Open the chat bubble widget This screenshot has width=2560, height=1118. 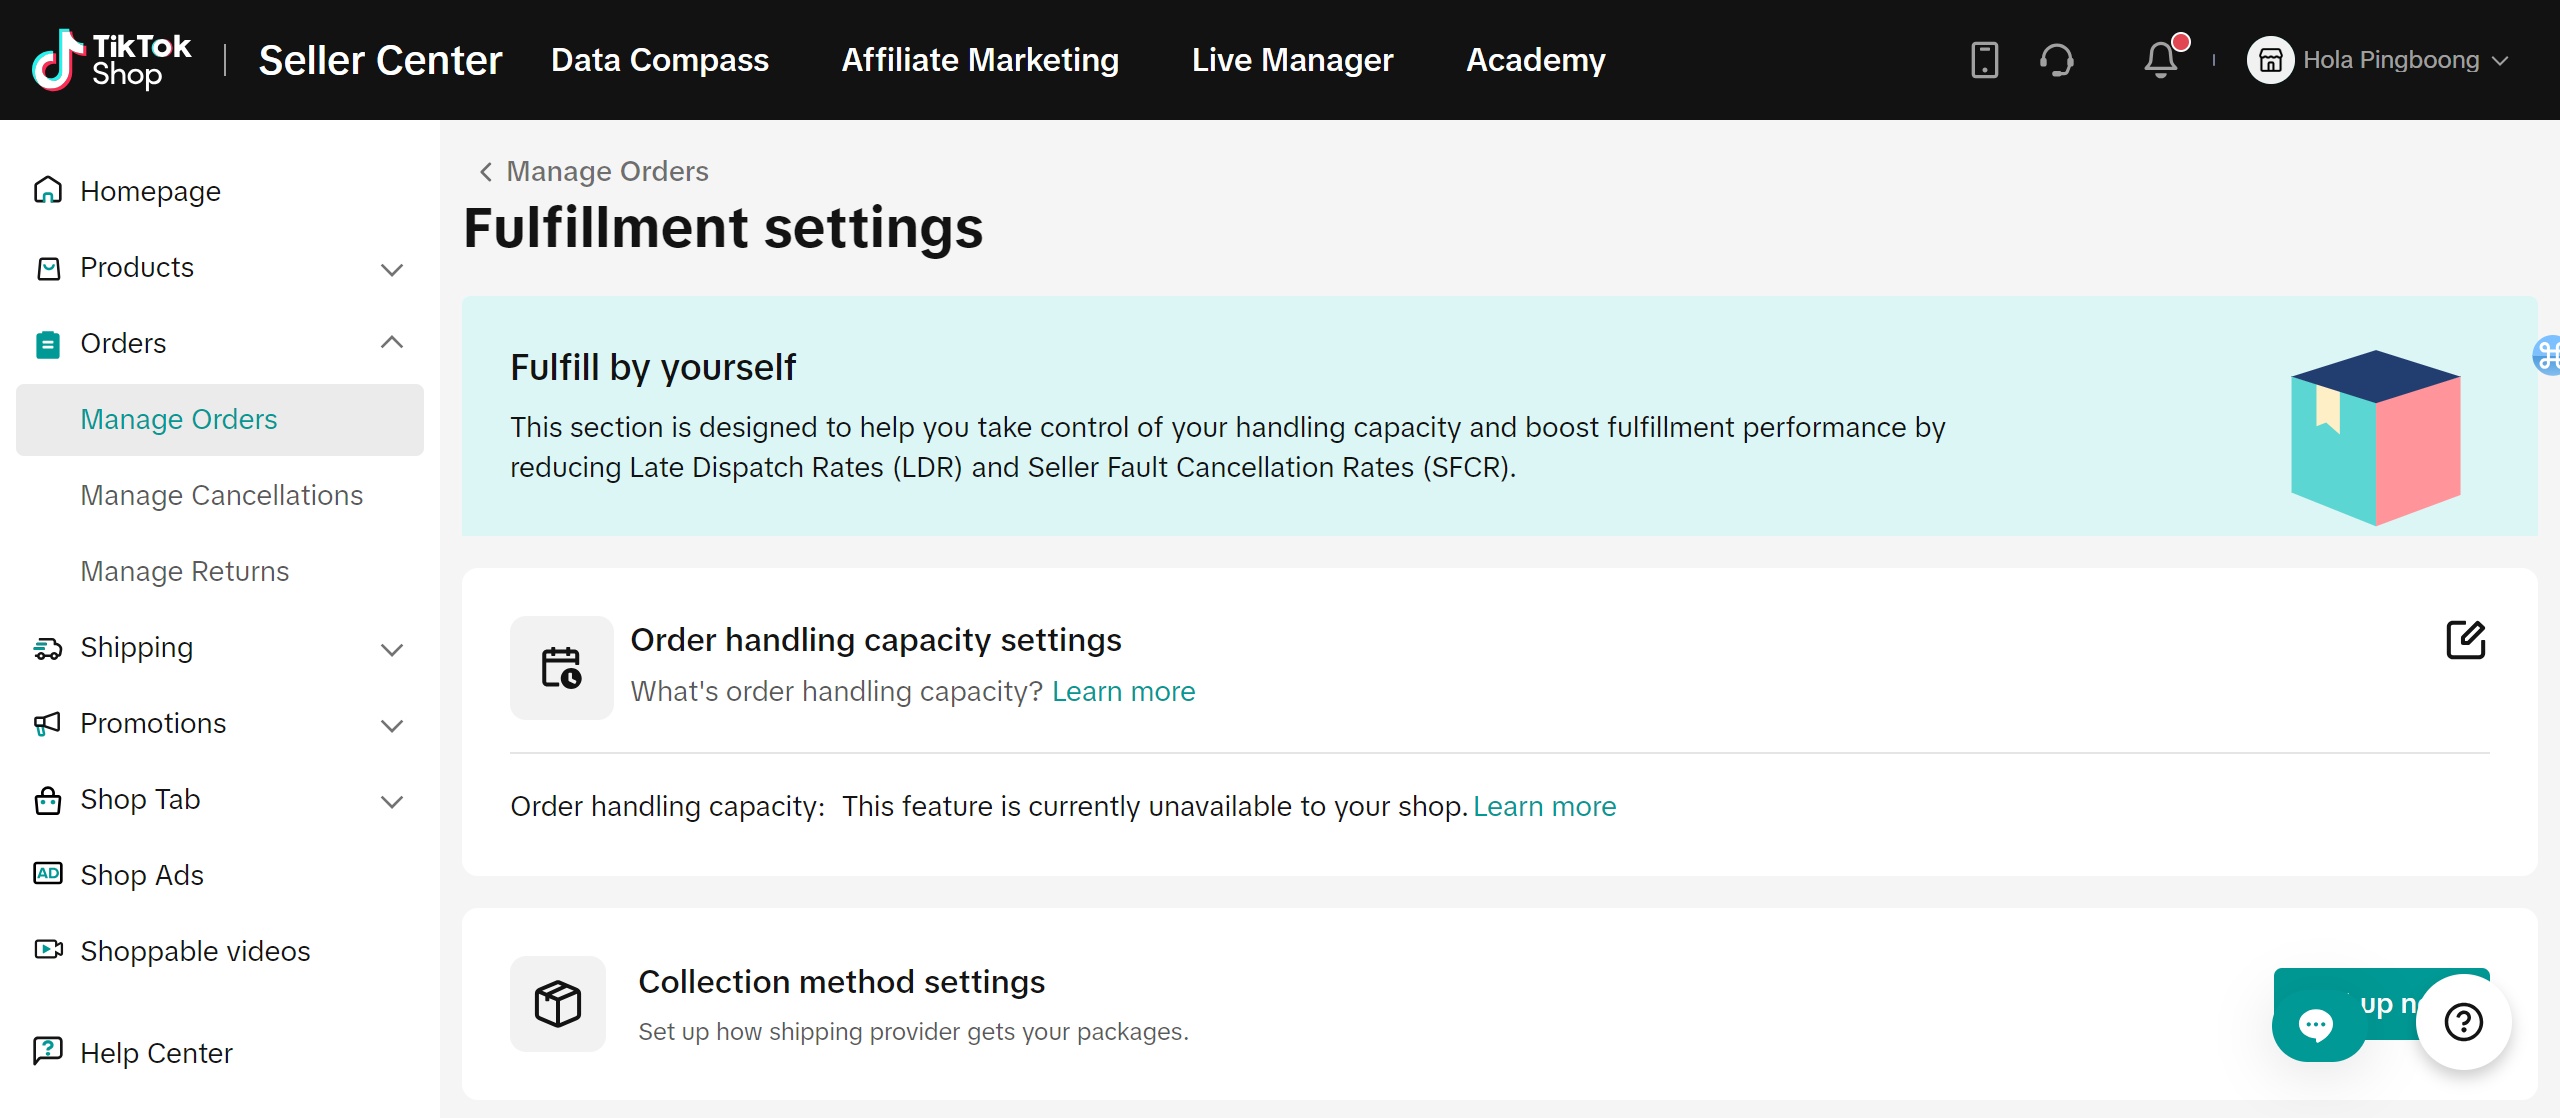(x=2316, y=1024)
